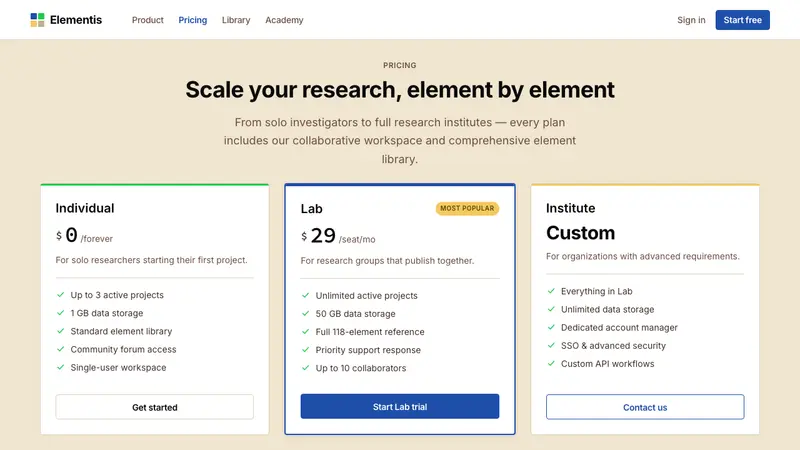Click 'SSO & advanced security' text
This screenshot has width=800, height=450.
click(613, 345)
